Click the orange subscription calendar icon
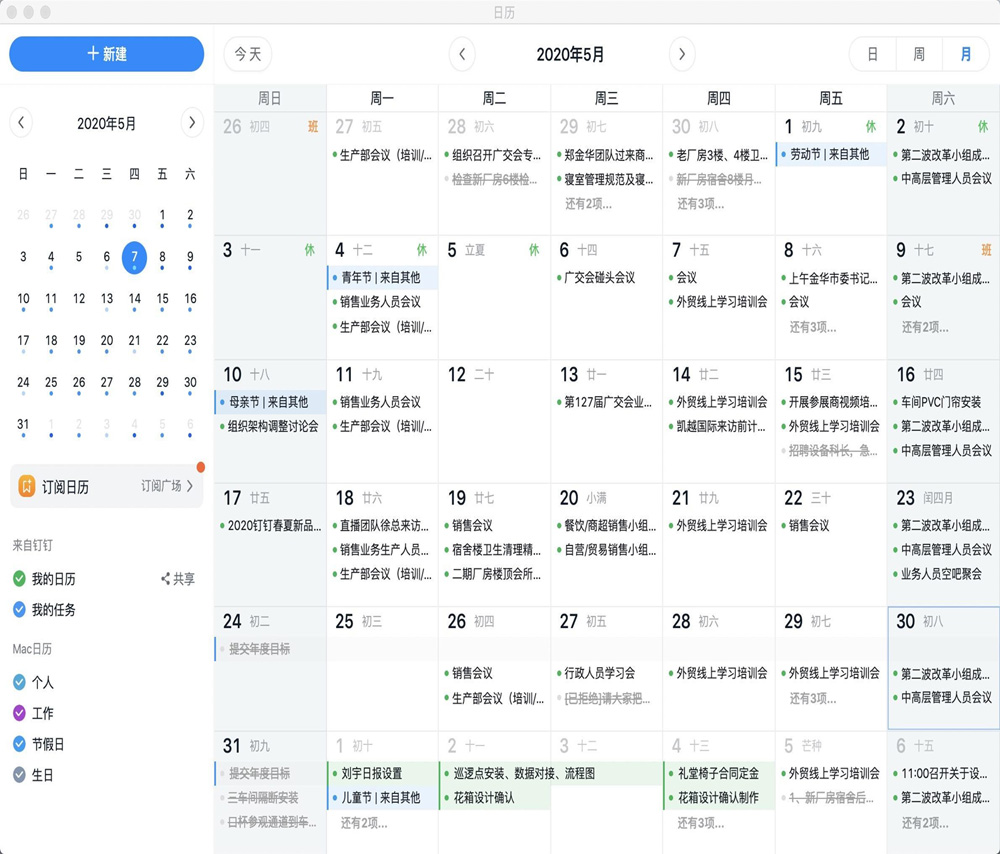Viewport: 1000px width, 854px height. pos(27,487)
